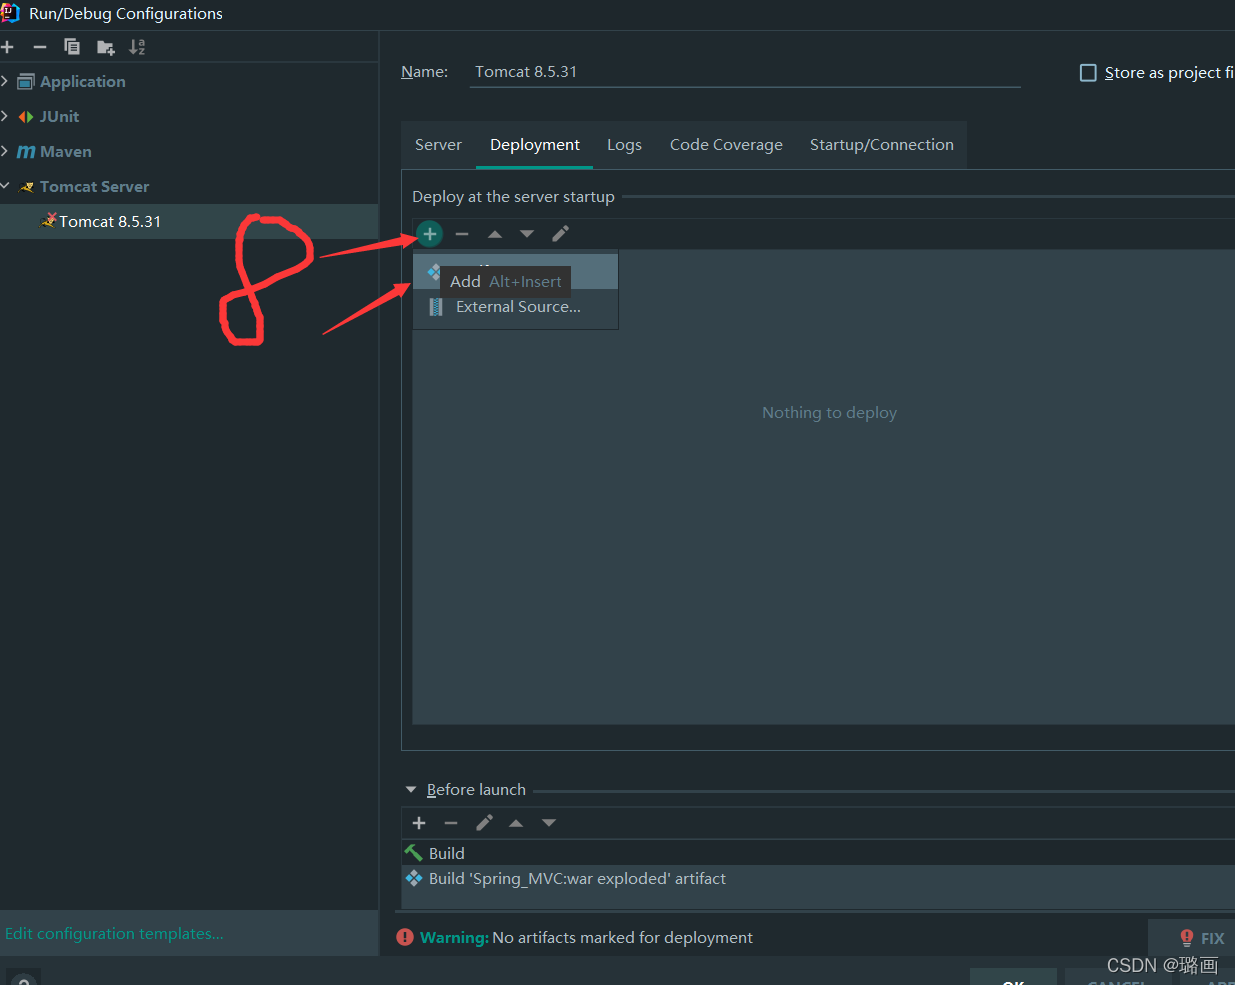Remove the selected run configuration
Image resolution: width=1235 pixels, height=985 pixels.
coord(39,46)
